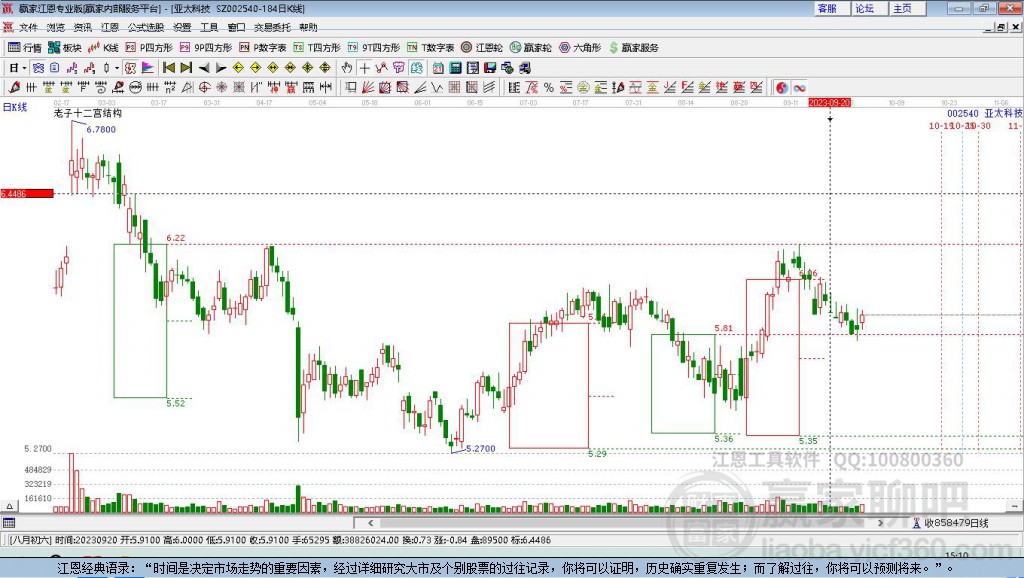
Task: Open the 六角形 hexagon tool
Action: click(580, 48)
